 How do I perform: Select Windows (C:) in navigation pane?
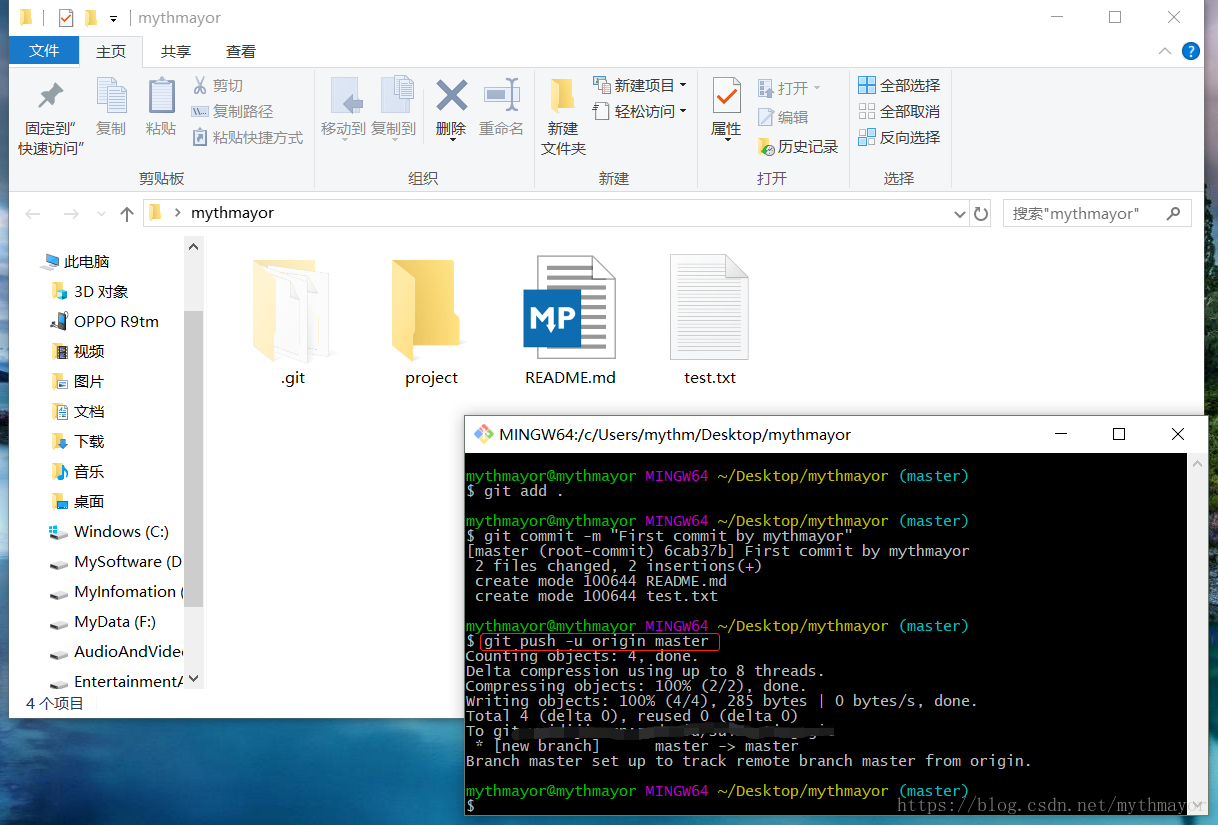120,532
